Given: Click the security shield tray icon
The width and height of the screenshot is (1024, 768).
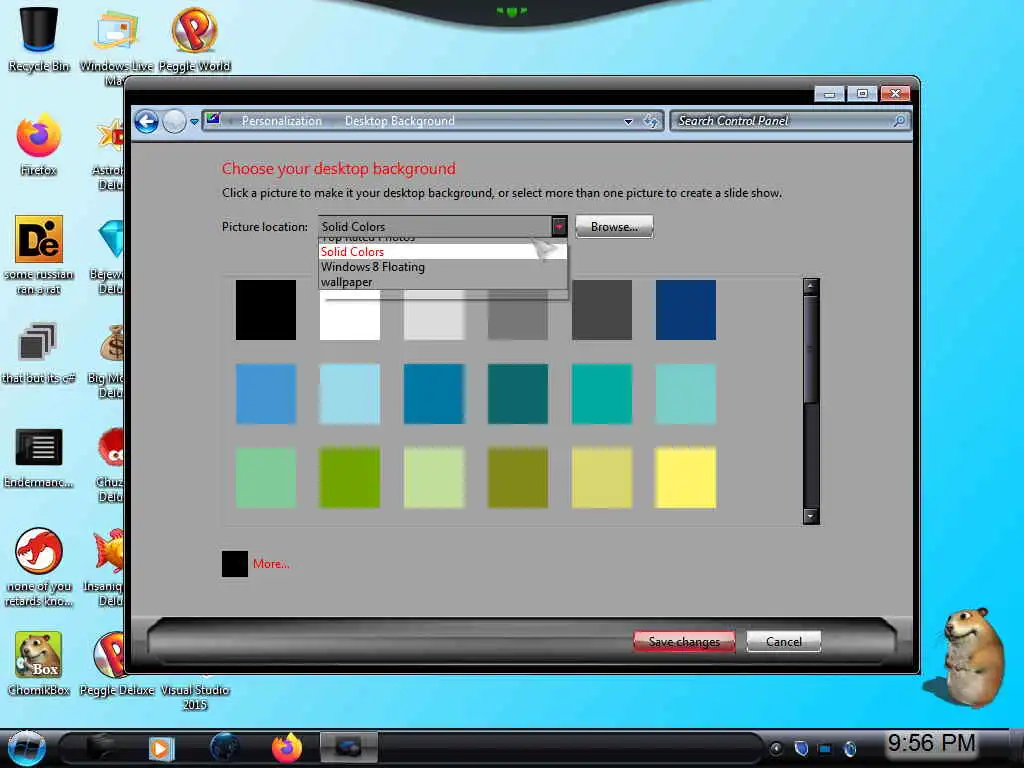Looking at the screenshot, I should pyautogui.click(x=801, y=748).
